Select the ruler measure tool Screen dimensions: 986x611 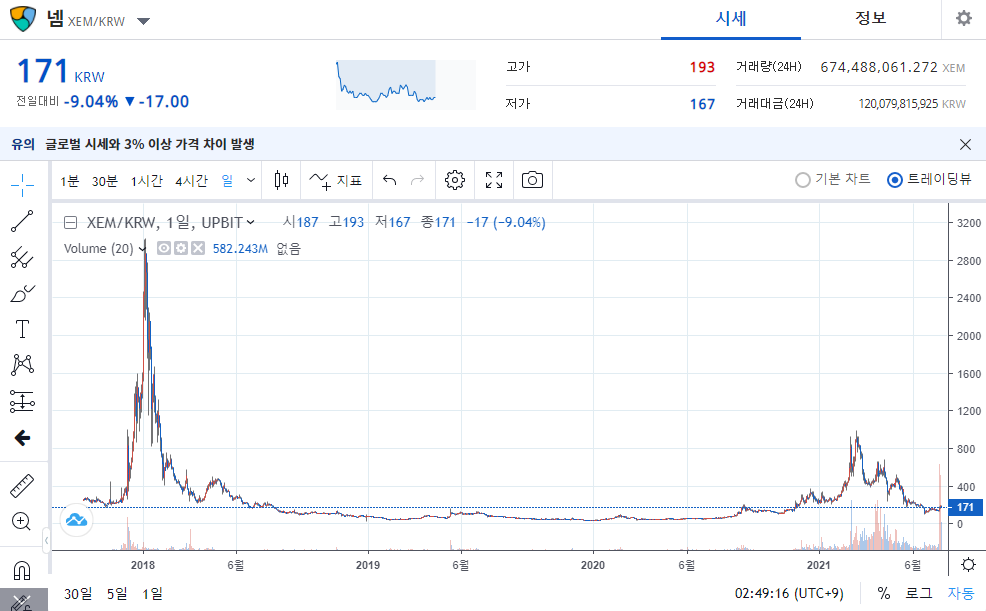point(22,486)
